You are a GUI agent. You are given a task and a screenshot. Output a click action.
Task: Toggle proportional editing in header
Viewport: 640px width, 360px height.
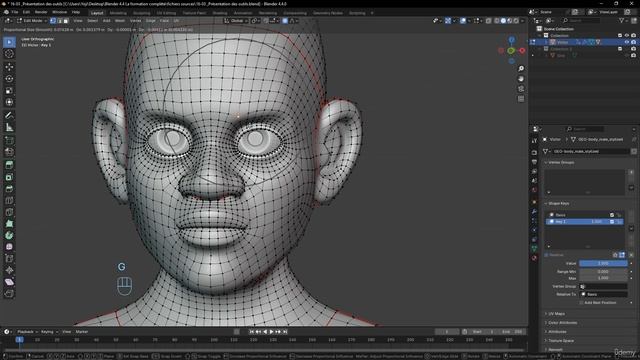(x=285, y=20)
